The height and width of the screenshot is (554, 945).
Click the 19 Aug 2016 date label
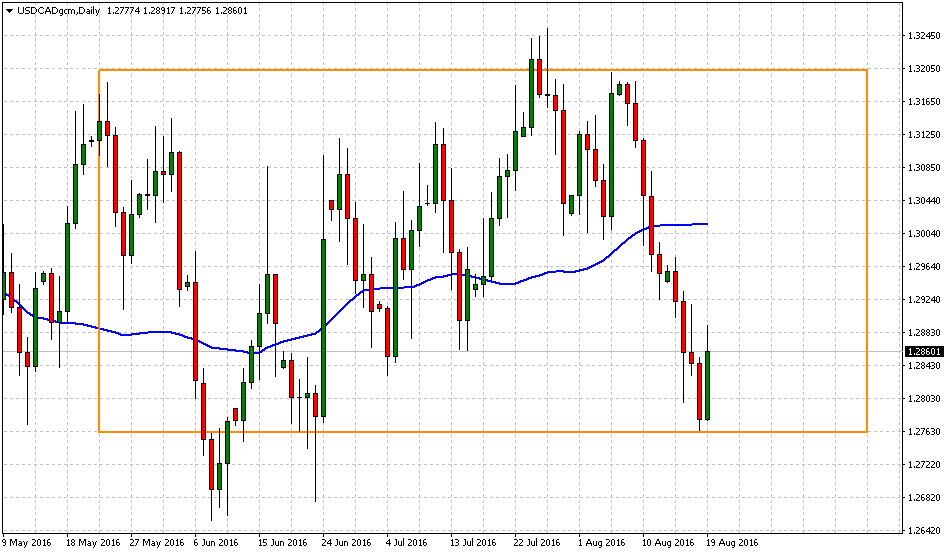[x=732, y=543]
